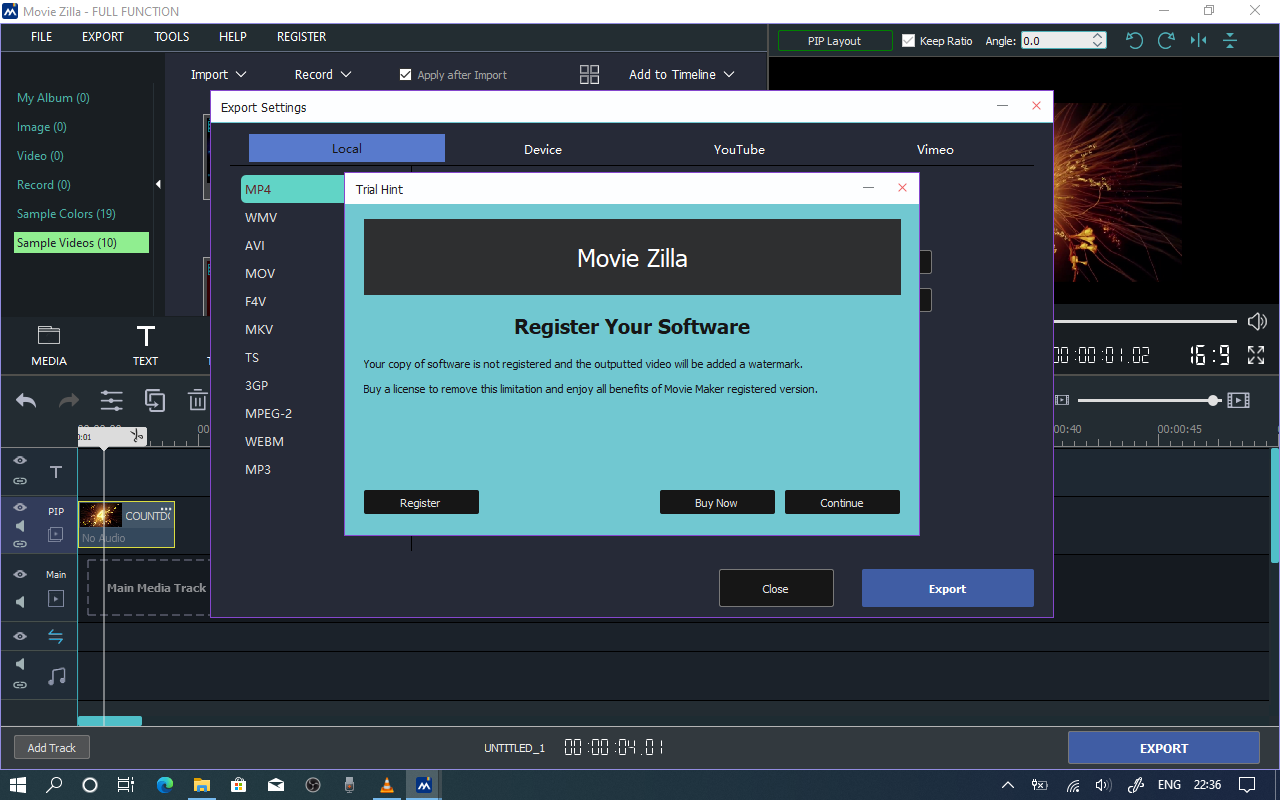Image resolution: width=1280 pixels, height=800 pixels.
Task: Open the TEXT panel icon
Action: pyautogui.click(x=146, y=336)
